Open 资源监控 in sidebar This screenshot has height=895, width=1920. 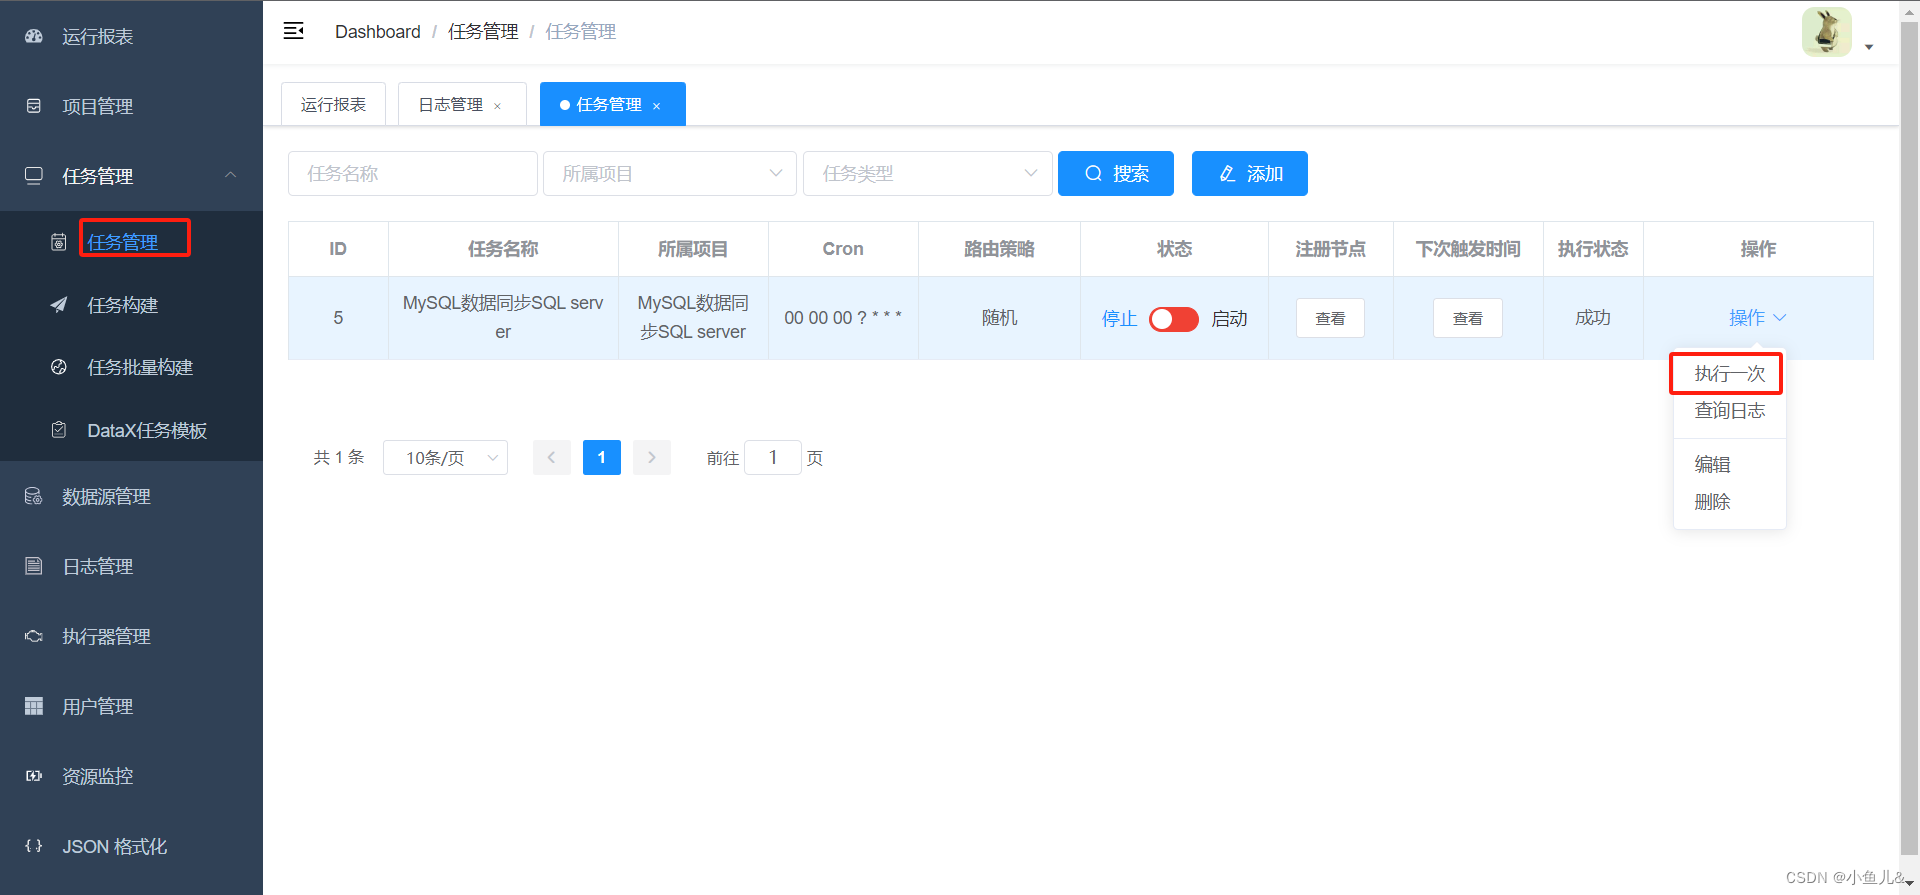point(131,776)
